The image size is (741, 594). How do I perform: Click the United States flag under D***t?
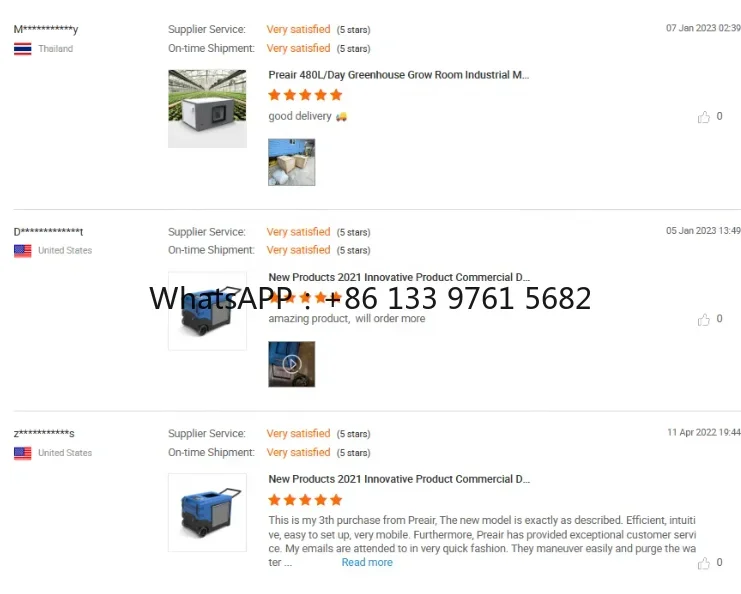[23, 251]
